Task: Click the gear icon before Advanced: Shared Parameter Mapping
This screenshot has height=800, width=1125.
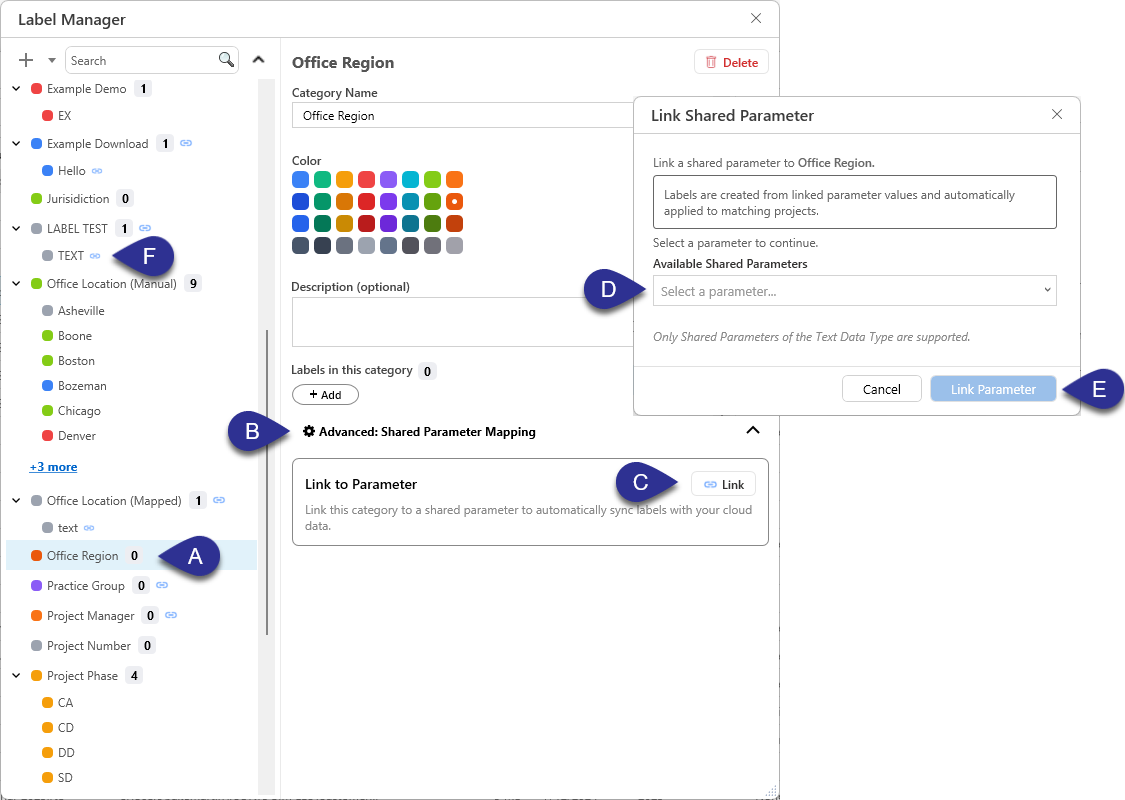Action: 308,431
